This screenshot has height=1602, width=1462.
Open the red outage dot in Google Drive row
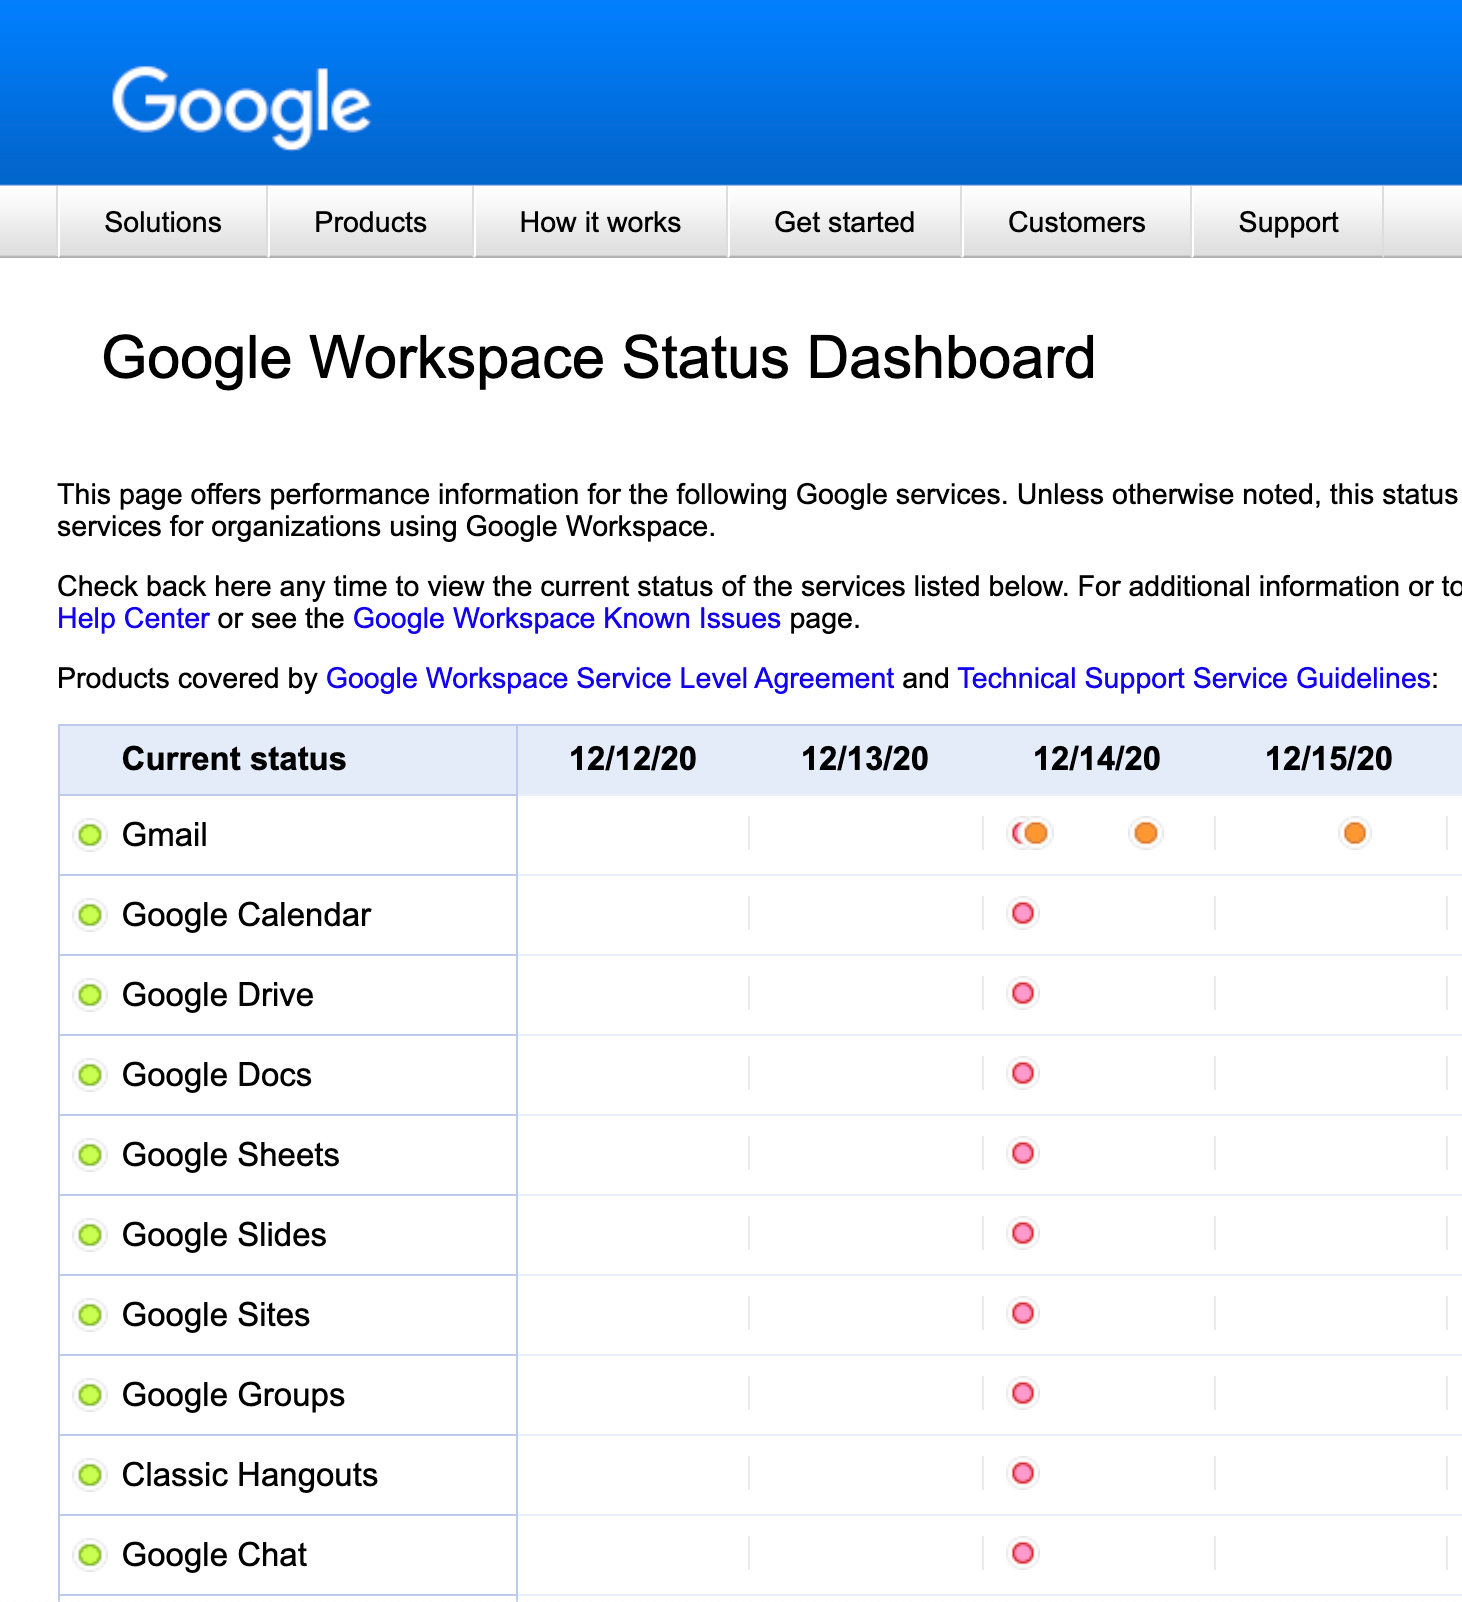[1023, 993]
